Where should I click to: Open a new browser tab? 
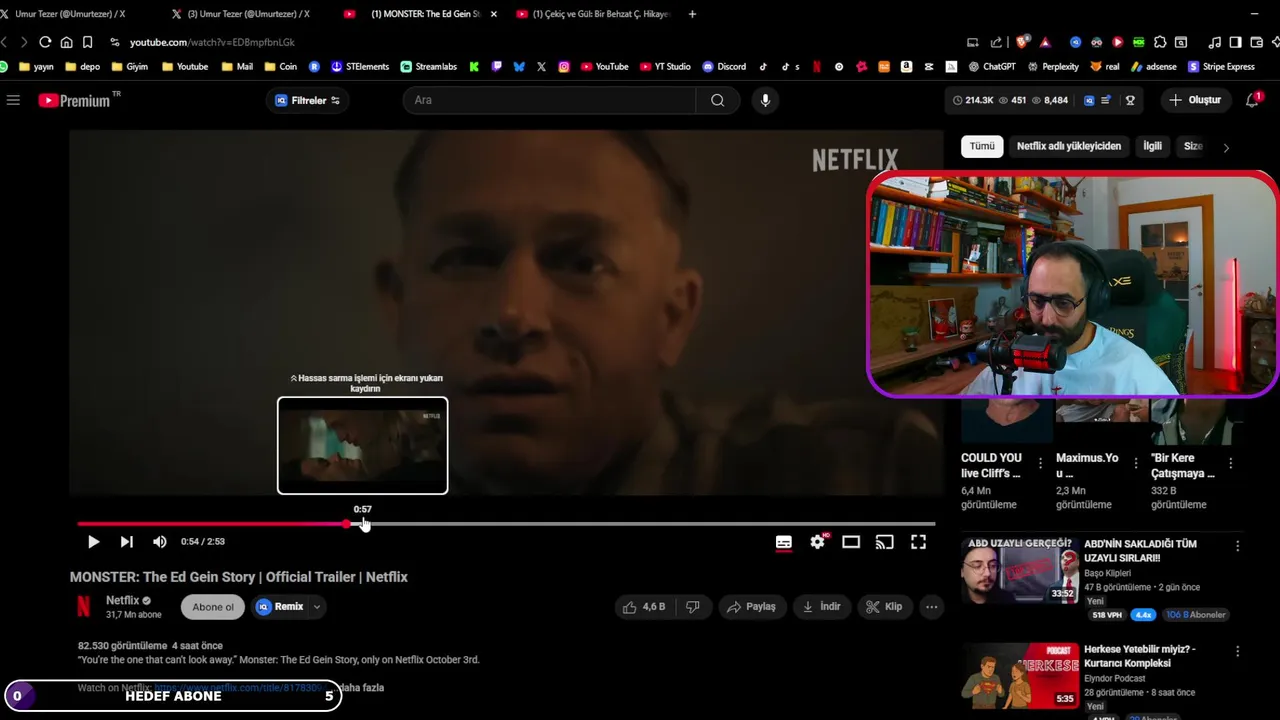pyautogui.click(x=692, y=14)
